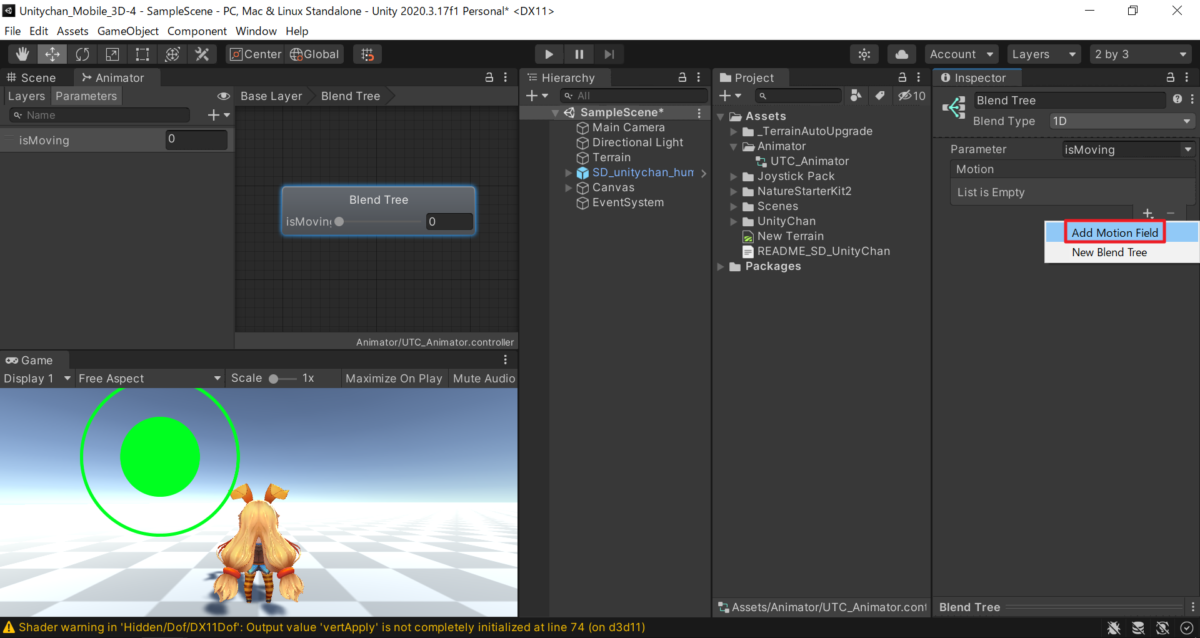Open Blend Tree help icon in Inspector
This screenshot has height=638, width=1200.
(x=1177, y=100)
